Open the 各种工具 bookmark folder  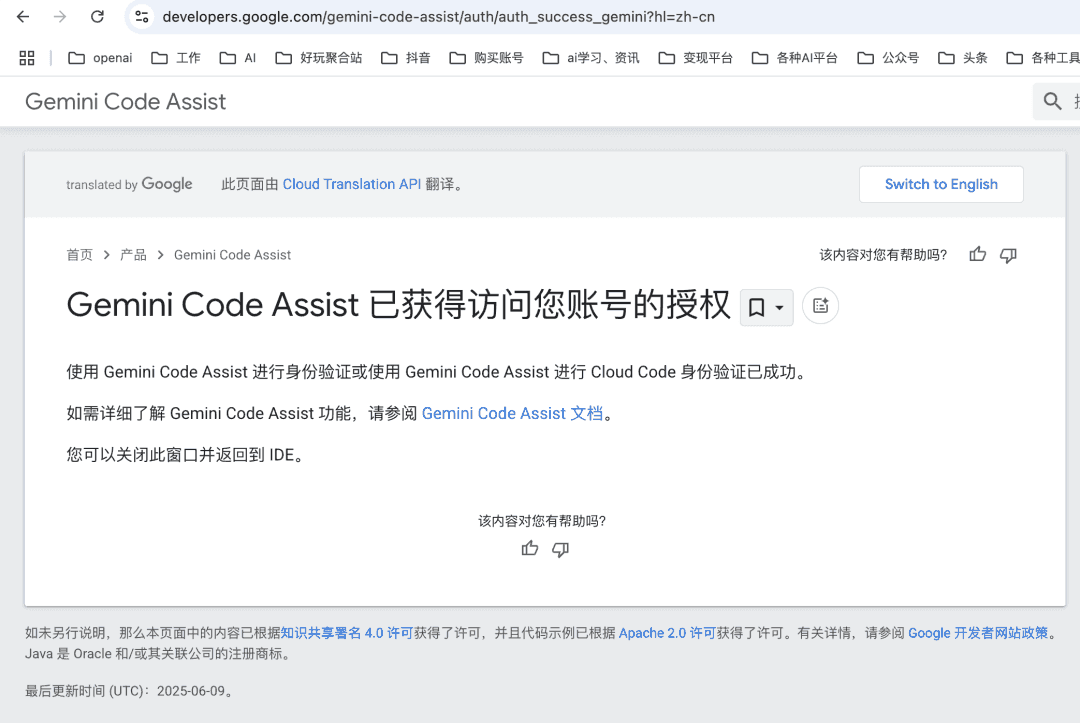tap(1043, 58)
